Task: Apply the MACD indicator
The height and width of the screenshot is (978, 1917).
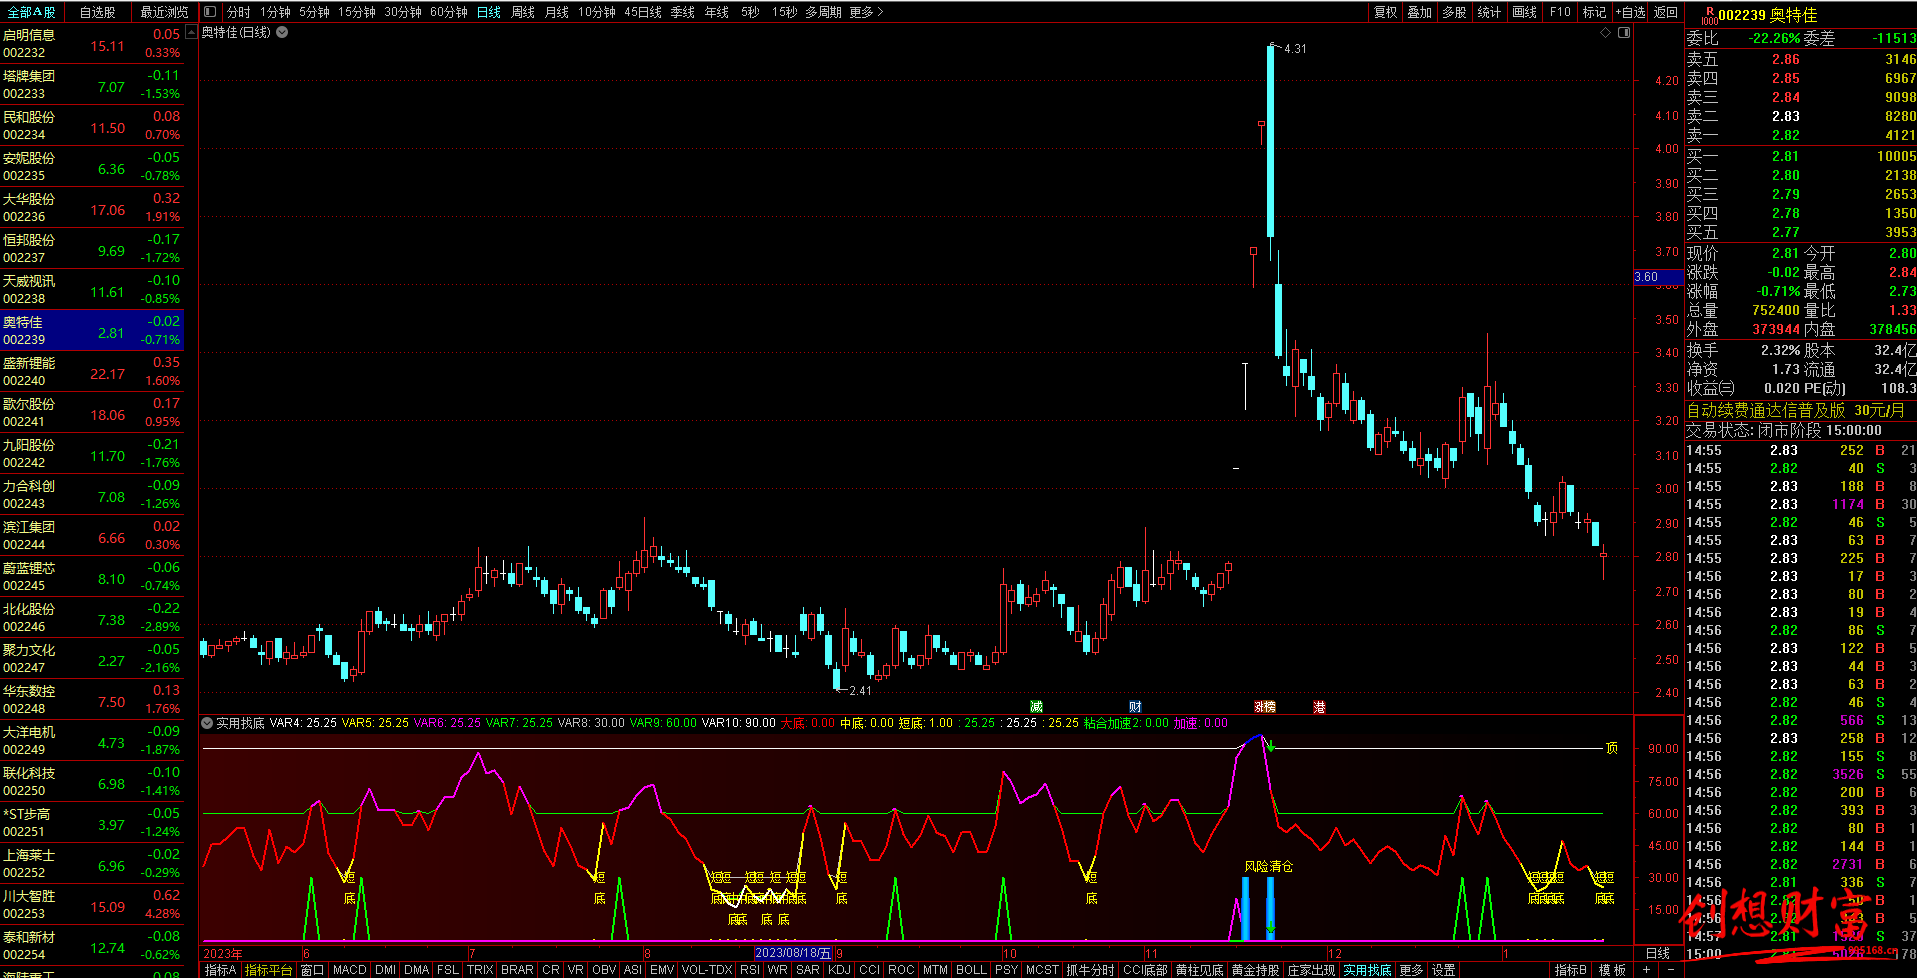Action: pos(349,970)
